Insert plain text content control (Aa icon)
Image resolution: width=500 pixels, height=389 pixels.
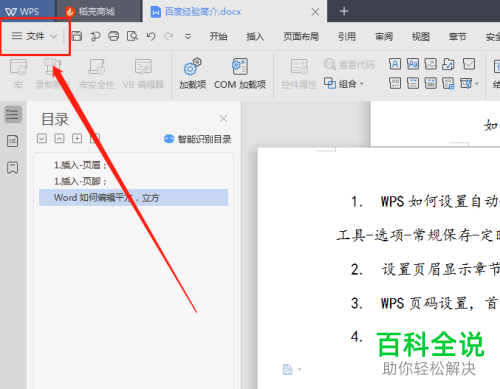tap(413, 64)
